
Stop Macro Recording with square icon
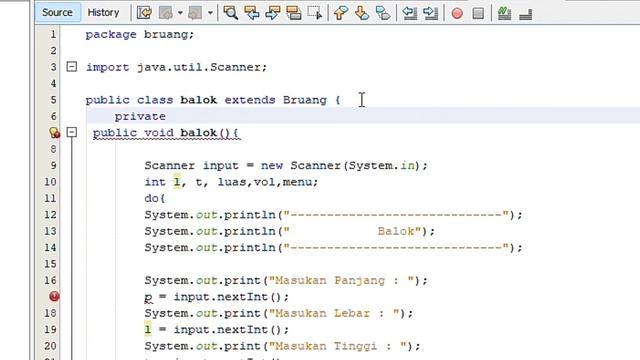pos(478,13)
